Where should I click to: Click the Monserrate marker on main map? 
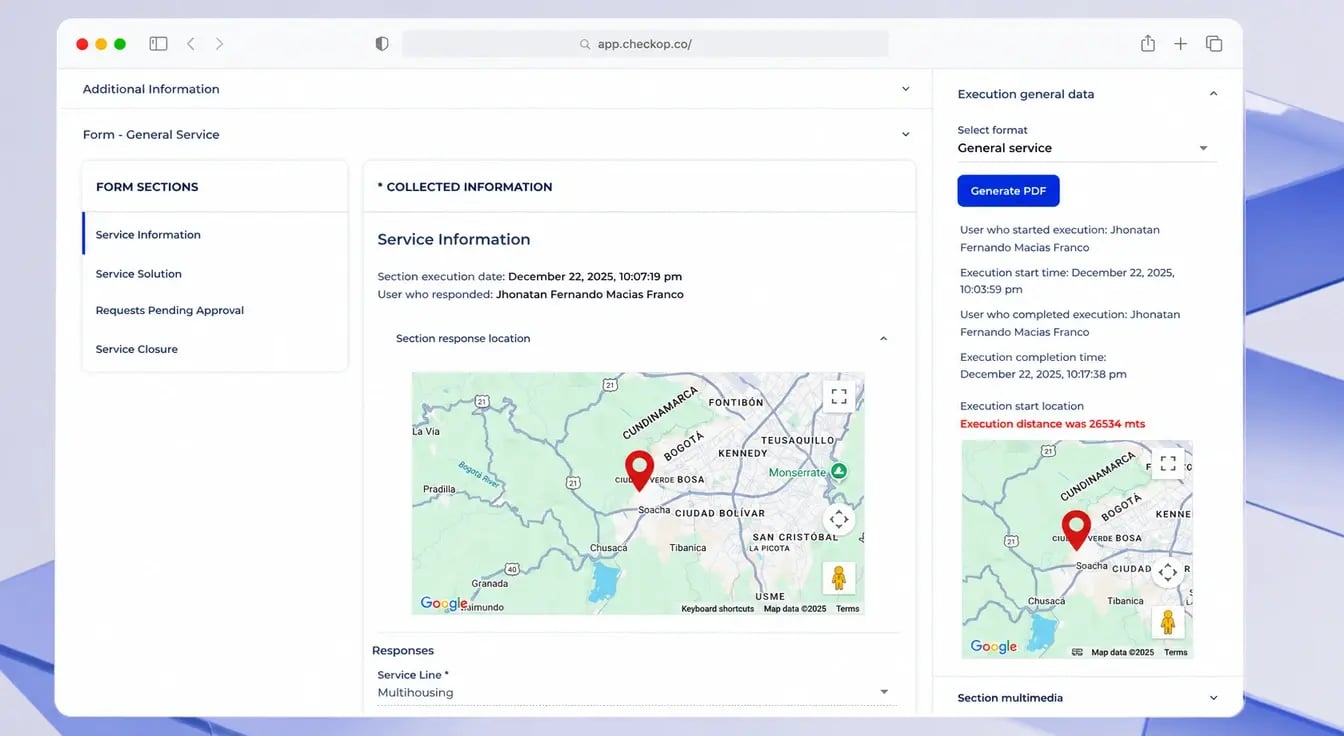pyautogui.click(x=840, y=471)
